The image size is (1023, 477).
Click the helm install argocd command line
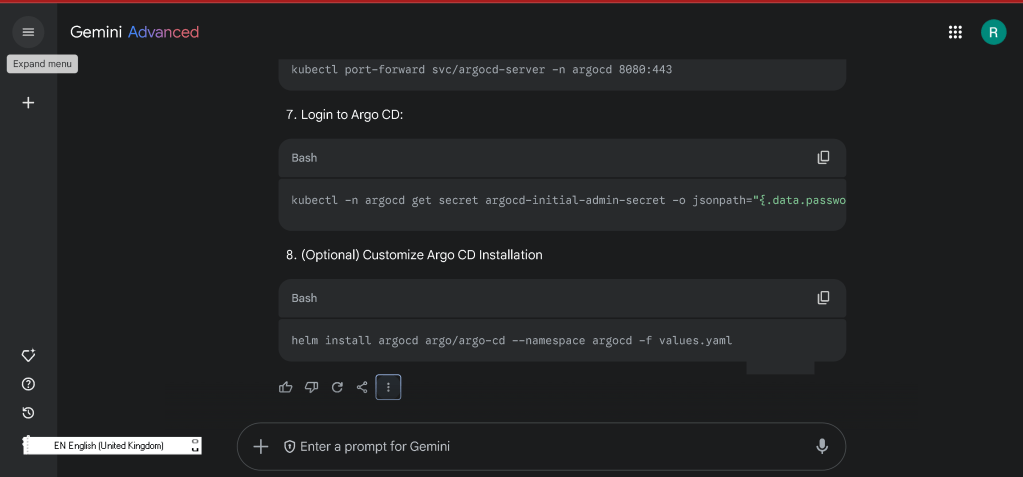(x=512, y=340)
